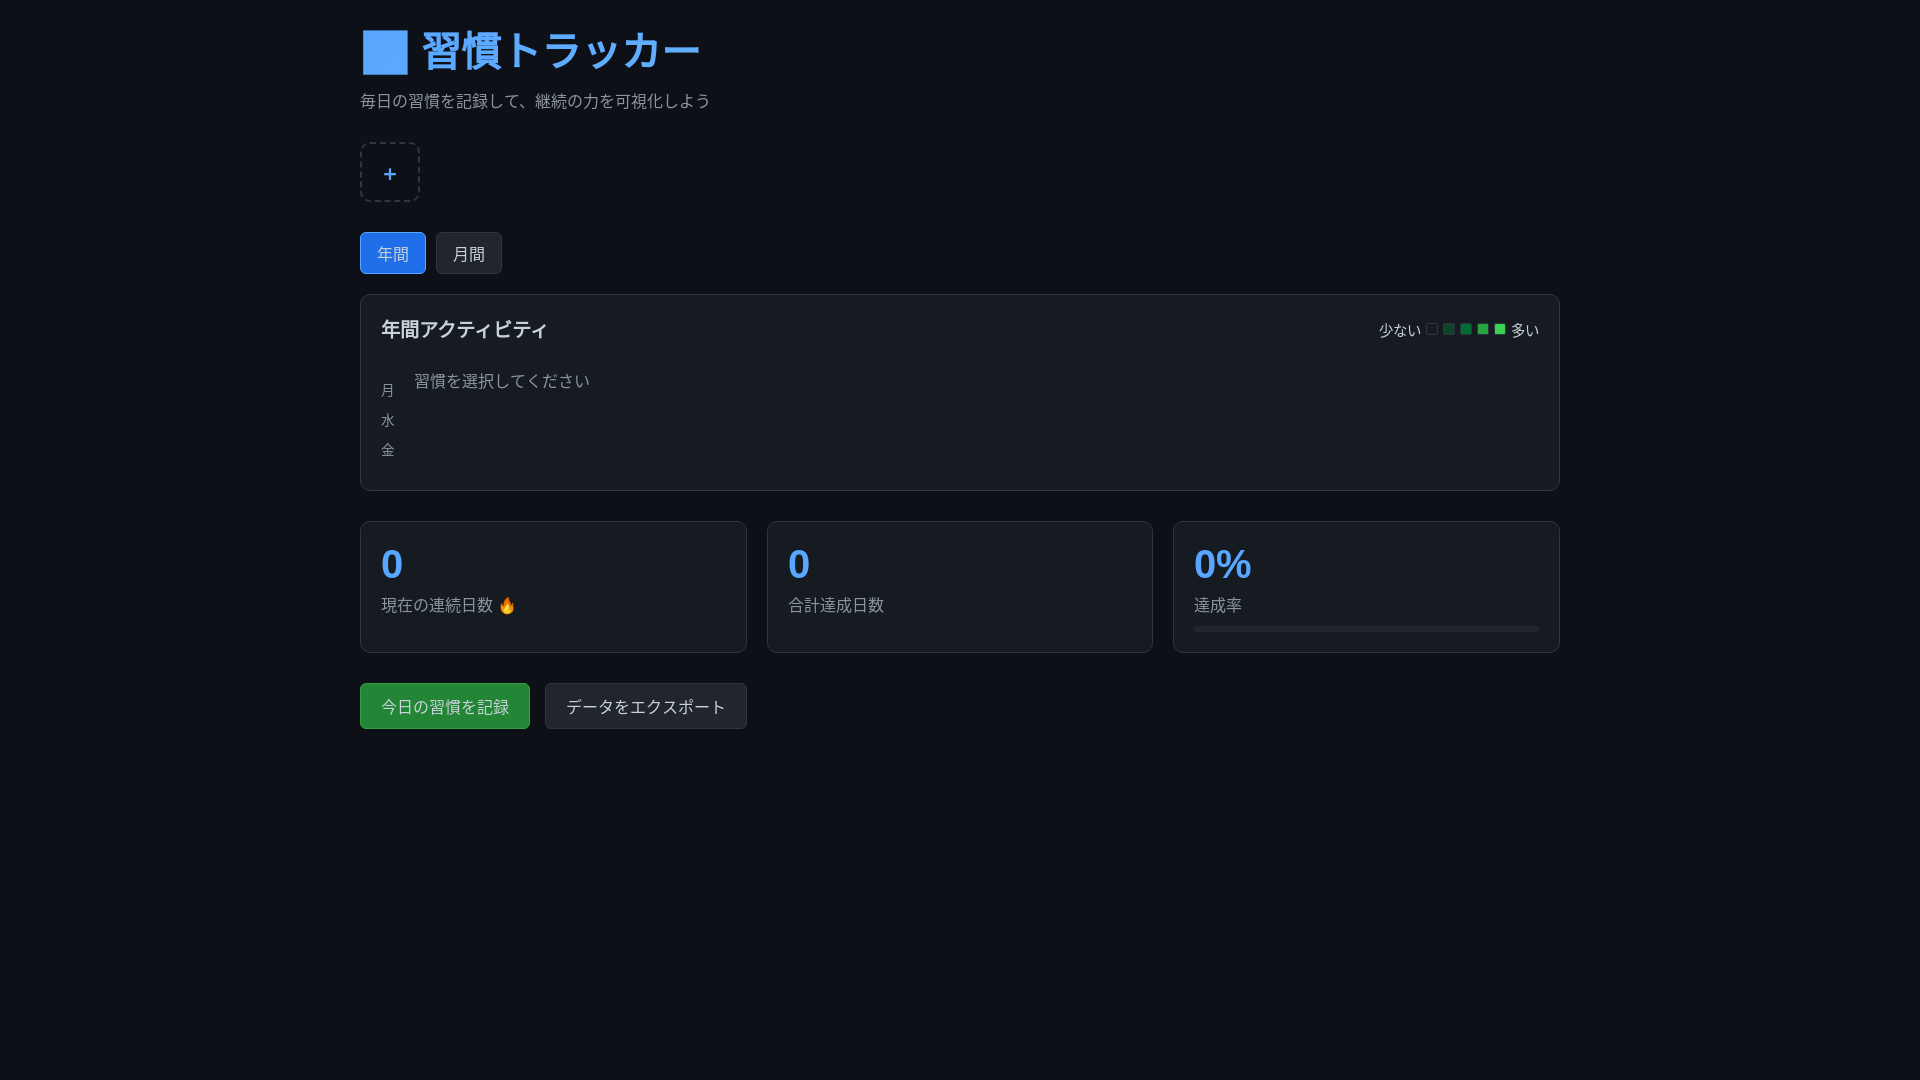The width and height of the screenshot is (1920, 1080).
Task: Click the blue square logo icon
Action: [x=385, y=52]
